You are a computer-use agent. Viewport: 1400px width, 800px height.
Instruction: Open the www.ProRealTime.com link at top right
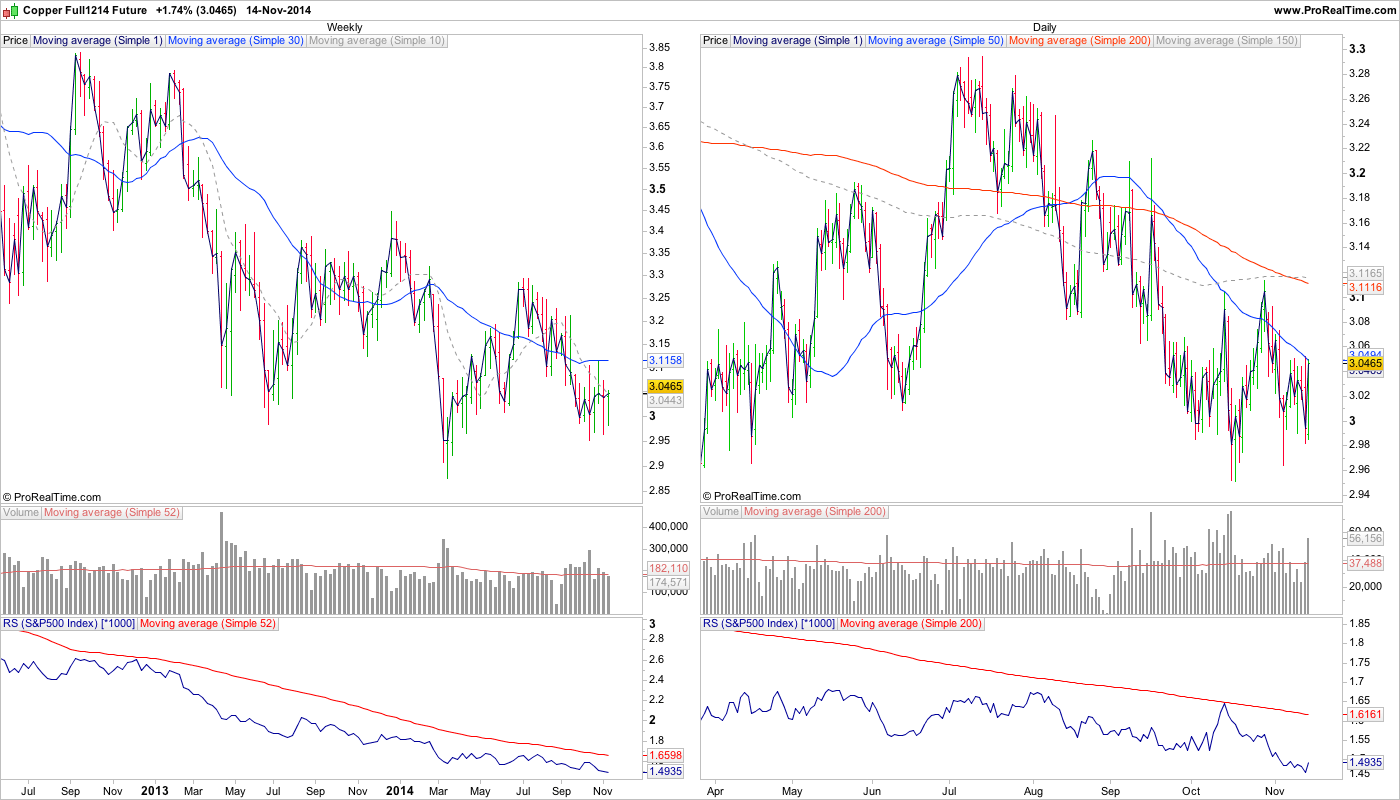(x=1333, y=10)
